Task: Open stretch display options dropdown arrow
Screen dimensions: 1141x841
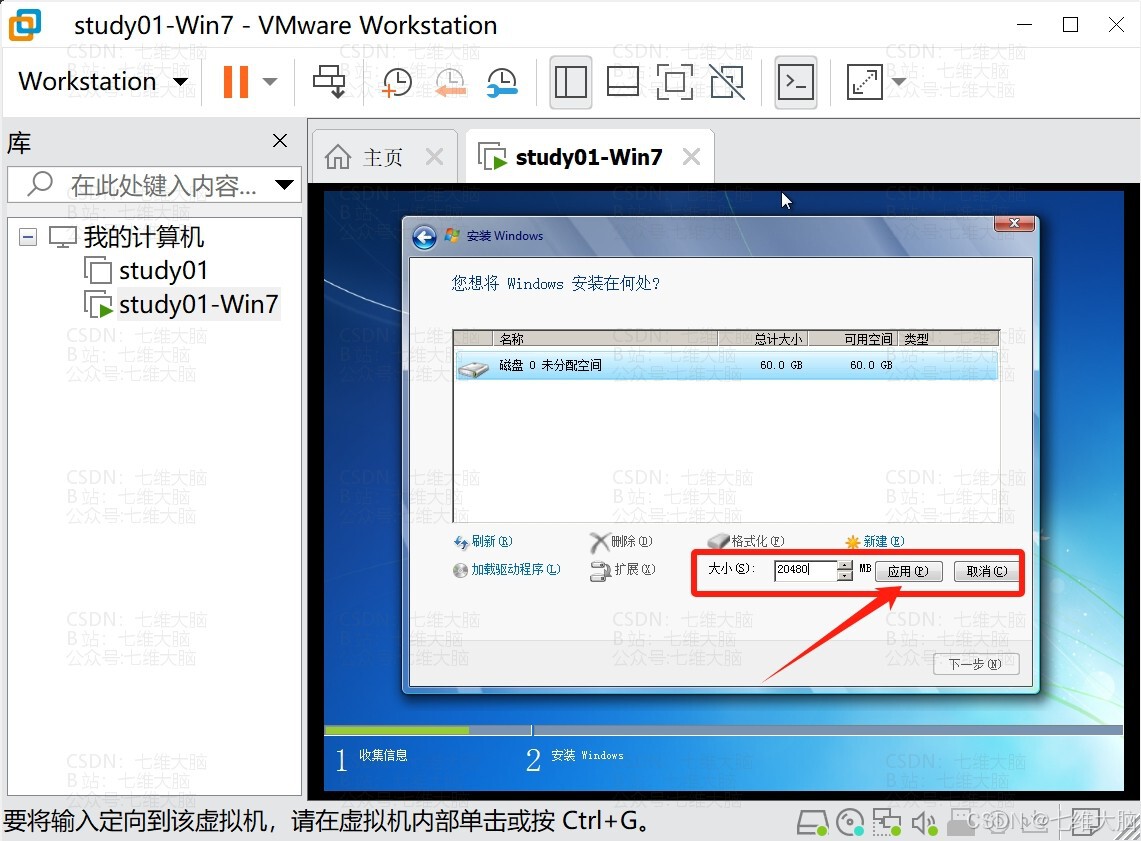Action: click(899, 81)
